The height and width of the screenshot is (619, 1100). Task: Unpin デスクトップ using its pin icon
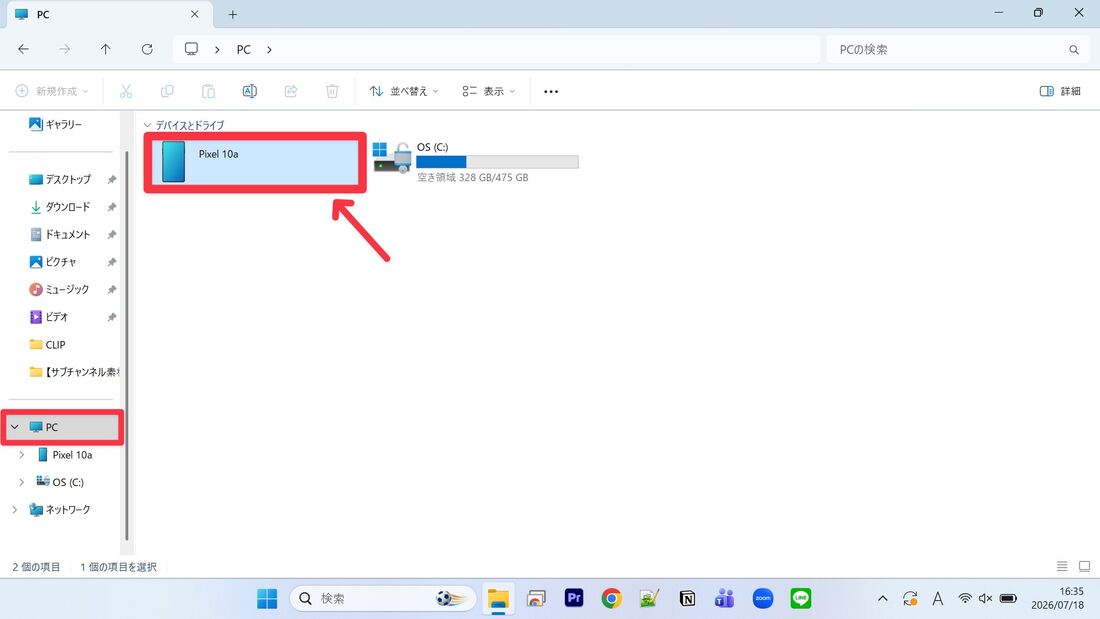[x=112, y=180]
